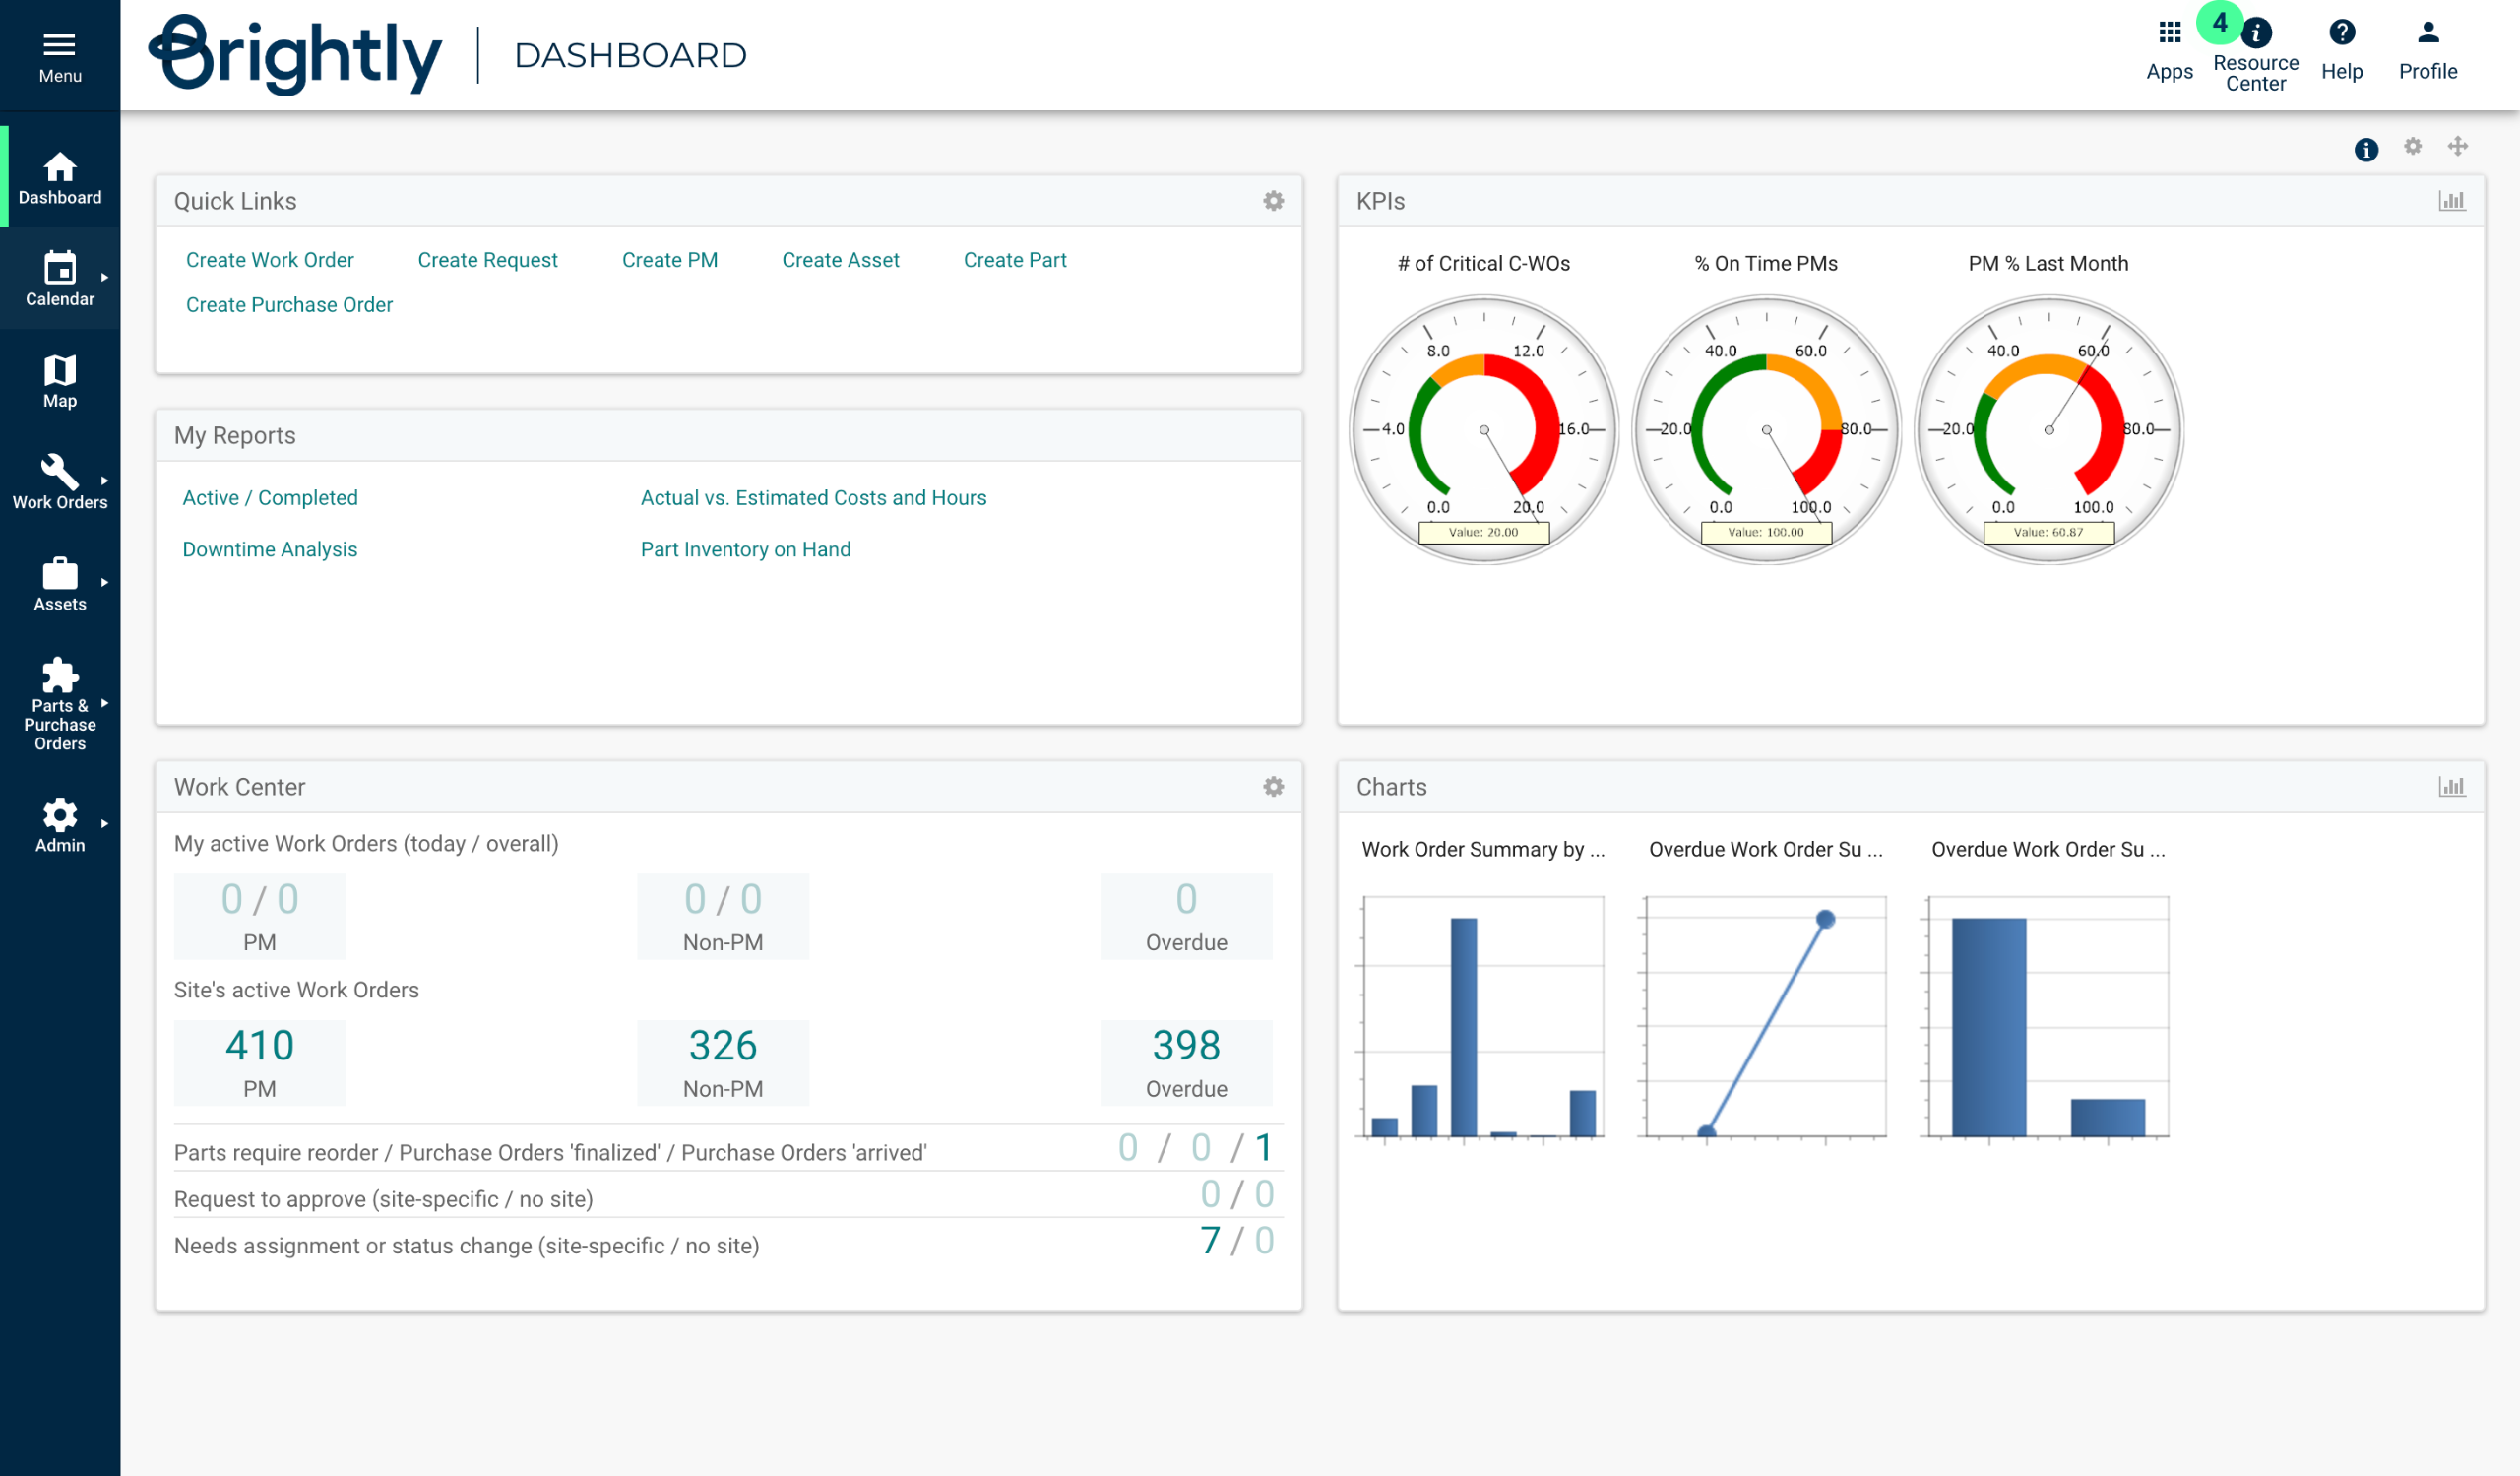Image resolution: width=2520 pixels, height=1476 pixels.
Task: Open the Resource Center info icon
Action: click(2255, 35)
